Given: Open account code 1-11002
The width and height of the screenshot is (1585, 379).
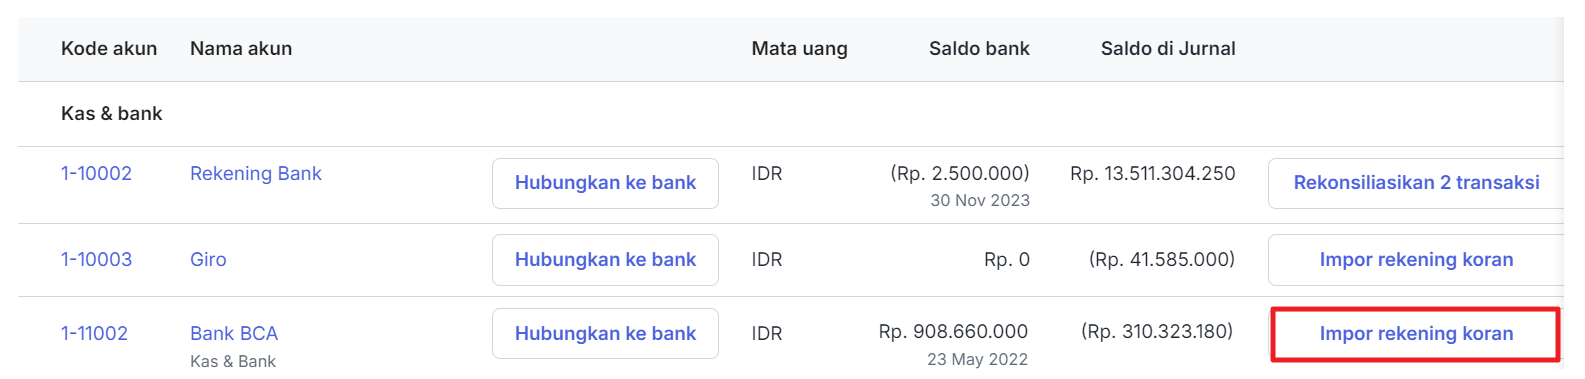Looking at the screenshot, I should pos(94,333).
